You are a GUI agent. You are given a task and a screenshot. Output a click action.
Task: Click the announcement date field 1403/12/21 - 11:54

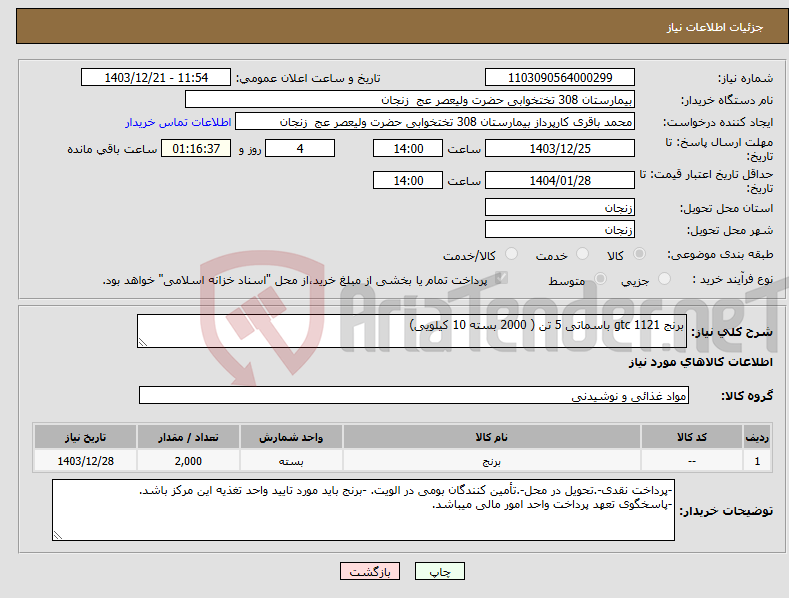coord(156,78)
